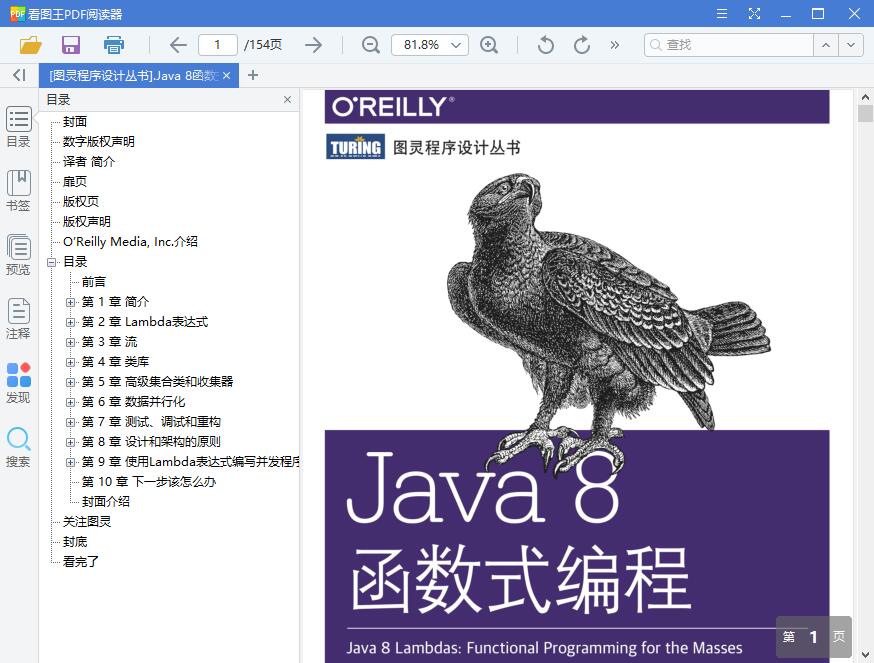Jump to 关注图灵 in outline
The height and width of the screenshot is (663, 874).
point(87,522)
